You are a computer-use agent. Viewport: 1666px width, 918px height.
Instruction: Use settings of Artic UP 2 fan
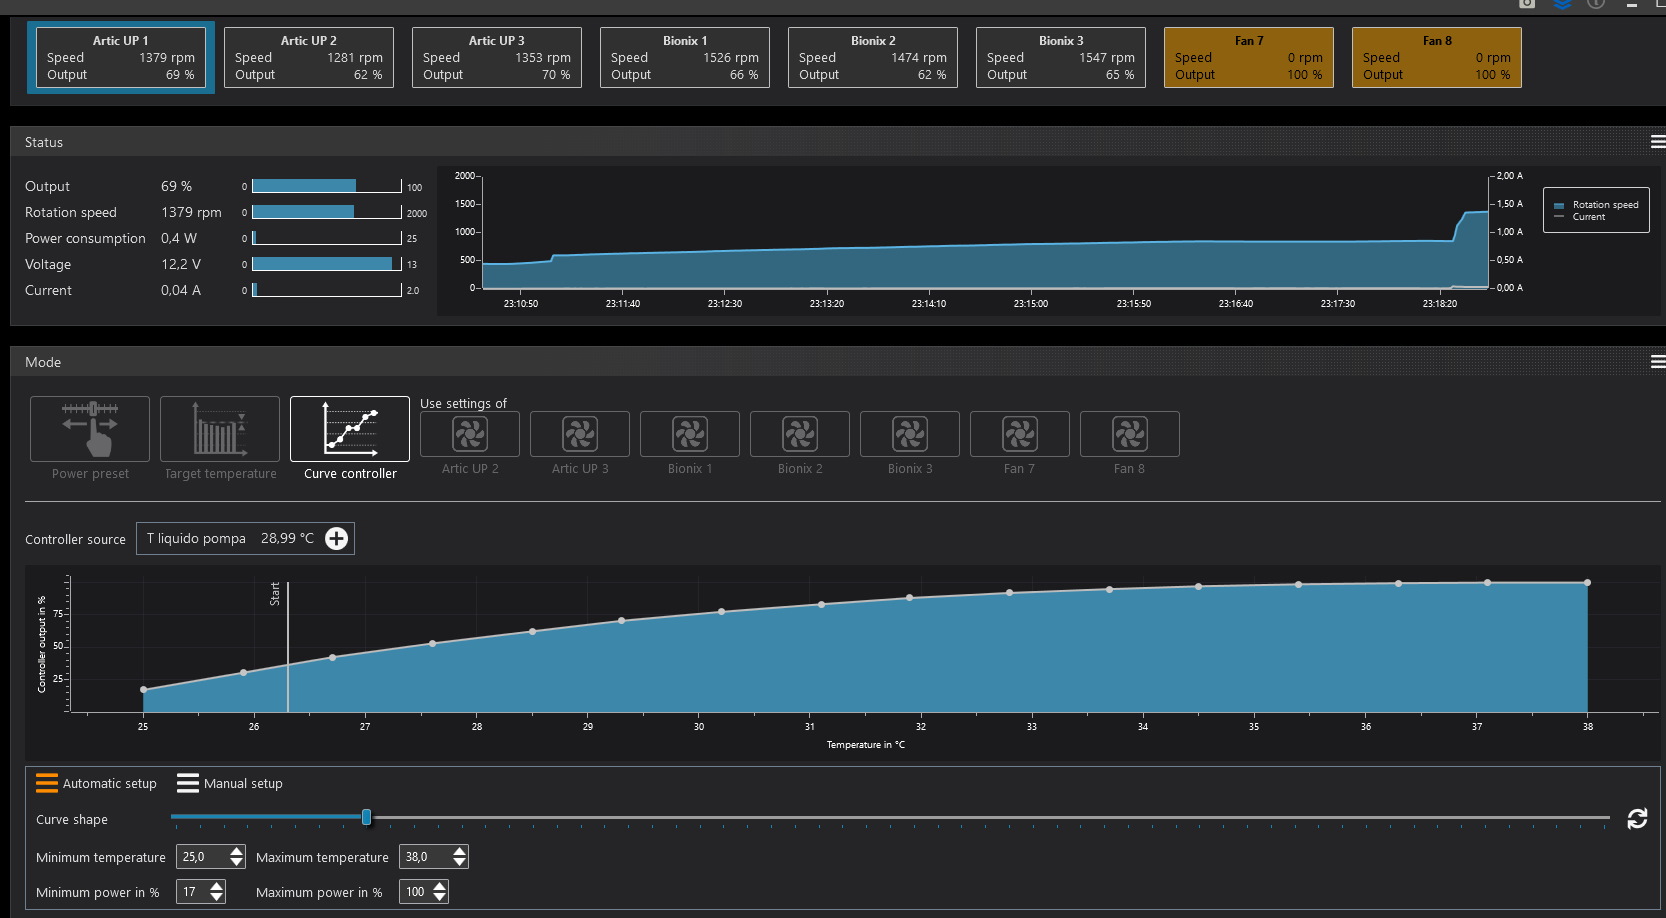(x=470, y=434)
